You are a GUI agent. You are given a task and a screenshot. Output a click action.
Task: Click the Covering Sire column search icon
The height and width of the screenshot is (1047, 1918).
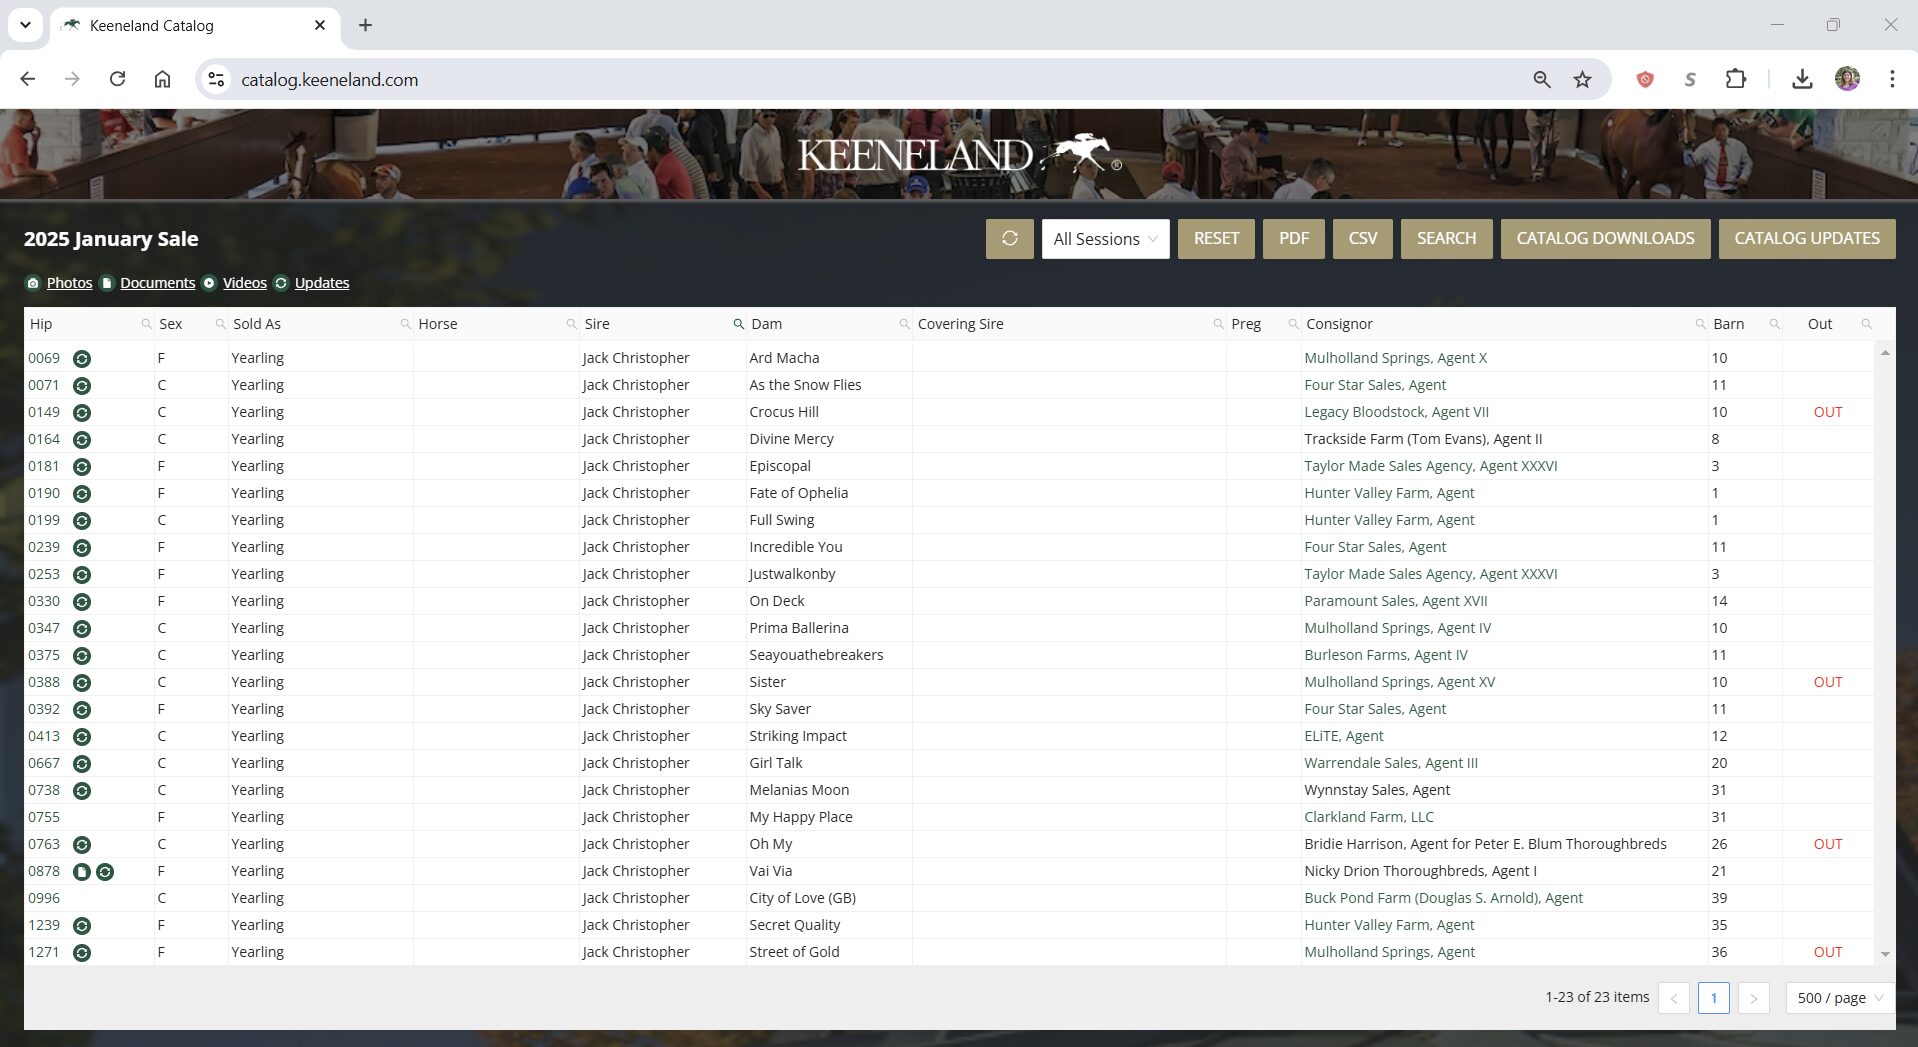1218,324
